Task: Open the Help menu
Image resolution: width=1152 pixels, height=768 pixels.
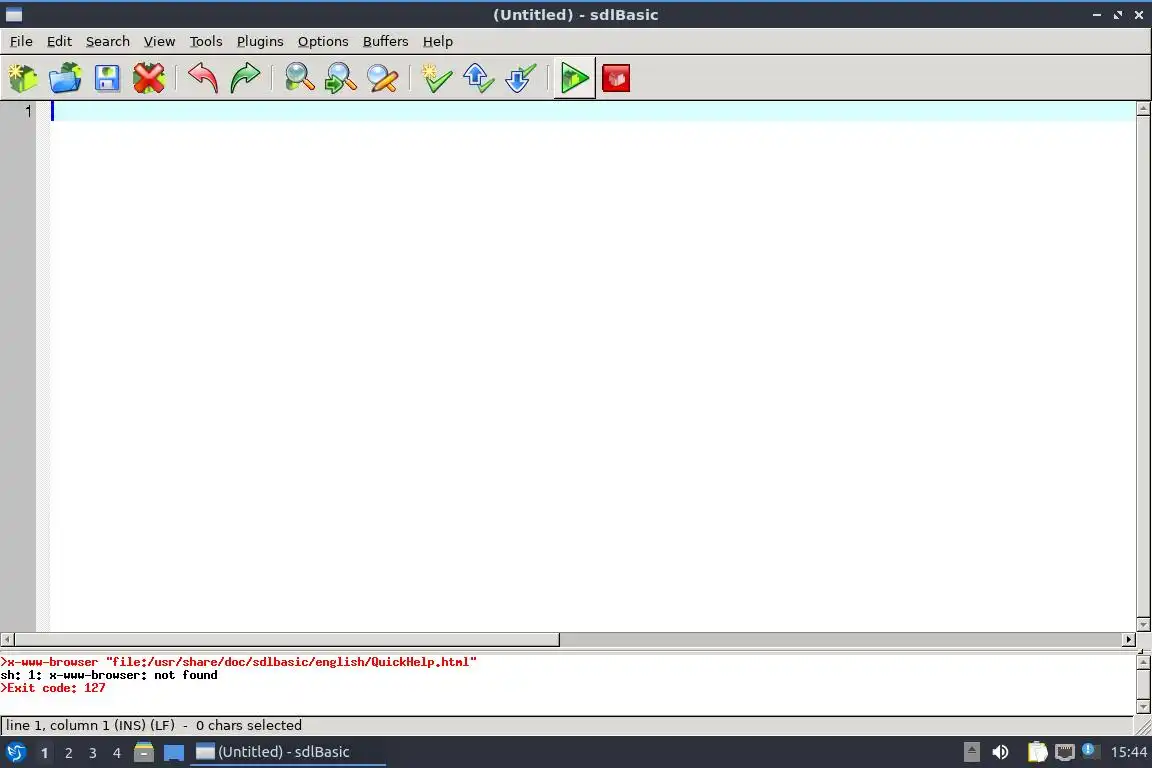Action: (437, 41)
